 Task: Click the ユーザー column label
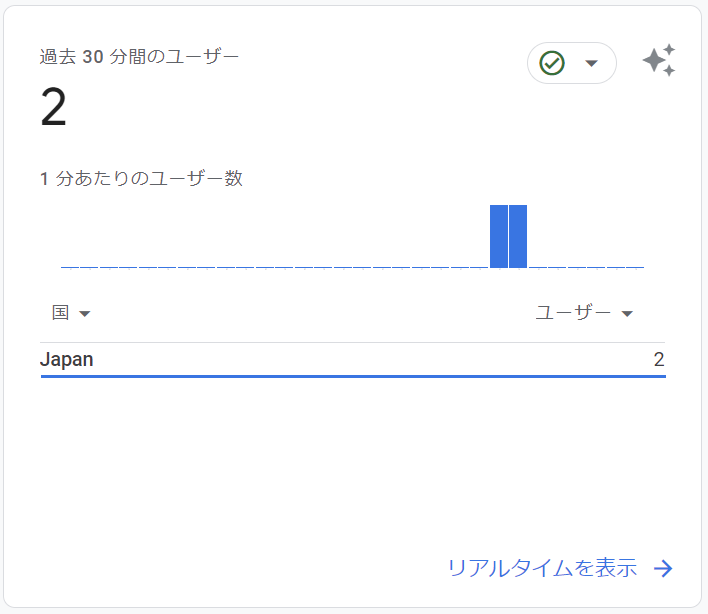point(573,312)
